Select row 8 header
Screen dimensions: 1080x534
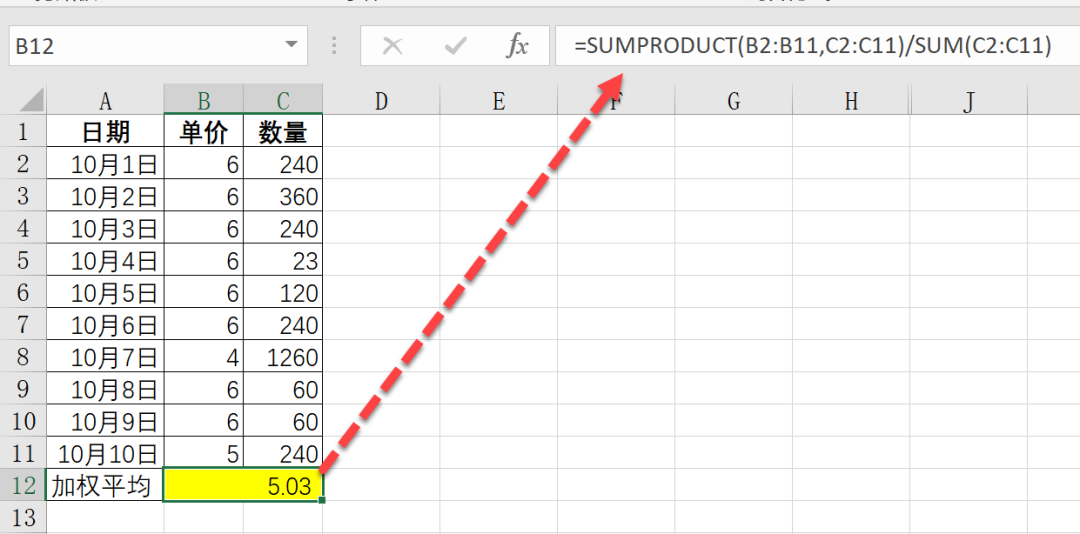[x=23, y=357]
